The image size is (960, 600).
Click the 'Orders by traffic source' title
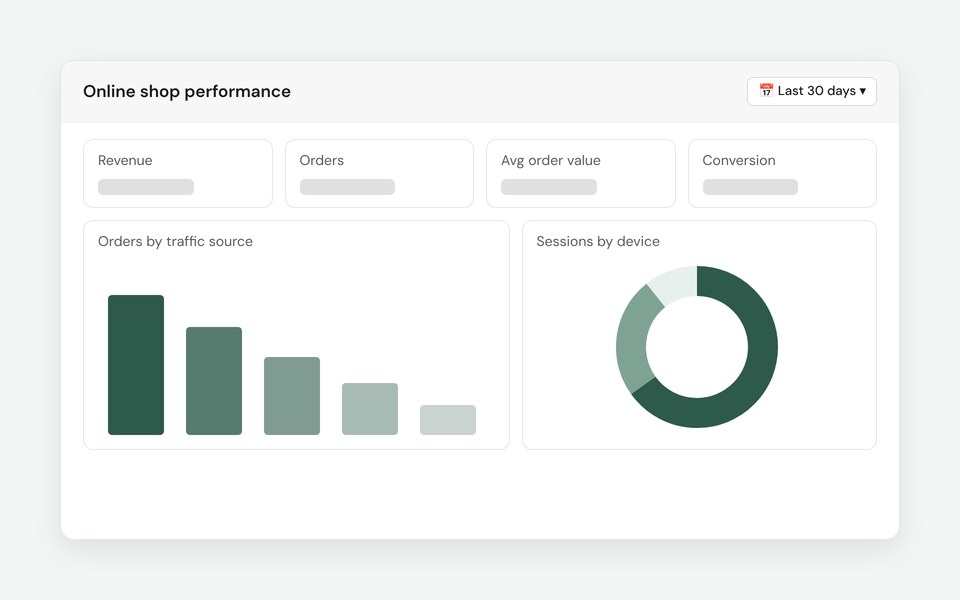coord(175,241)
